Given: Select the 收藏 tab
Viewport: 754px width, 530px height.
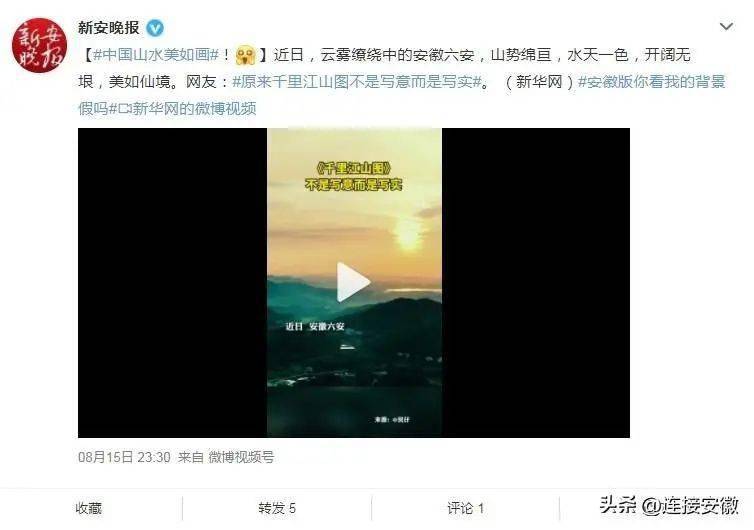Looking at the screenshot, I should pyautogui.click(x=88, y=508).
